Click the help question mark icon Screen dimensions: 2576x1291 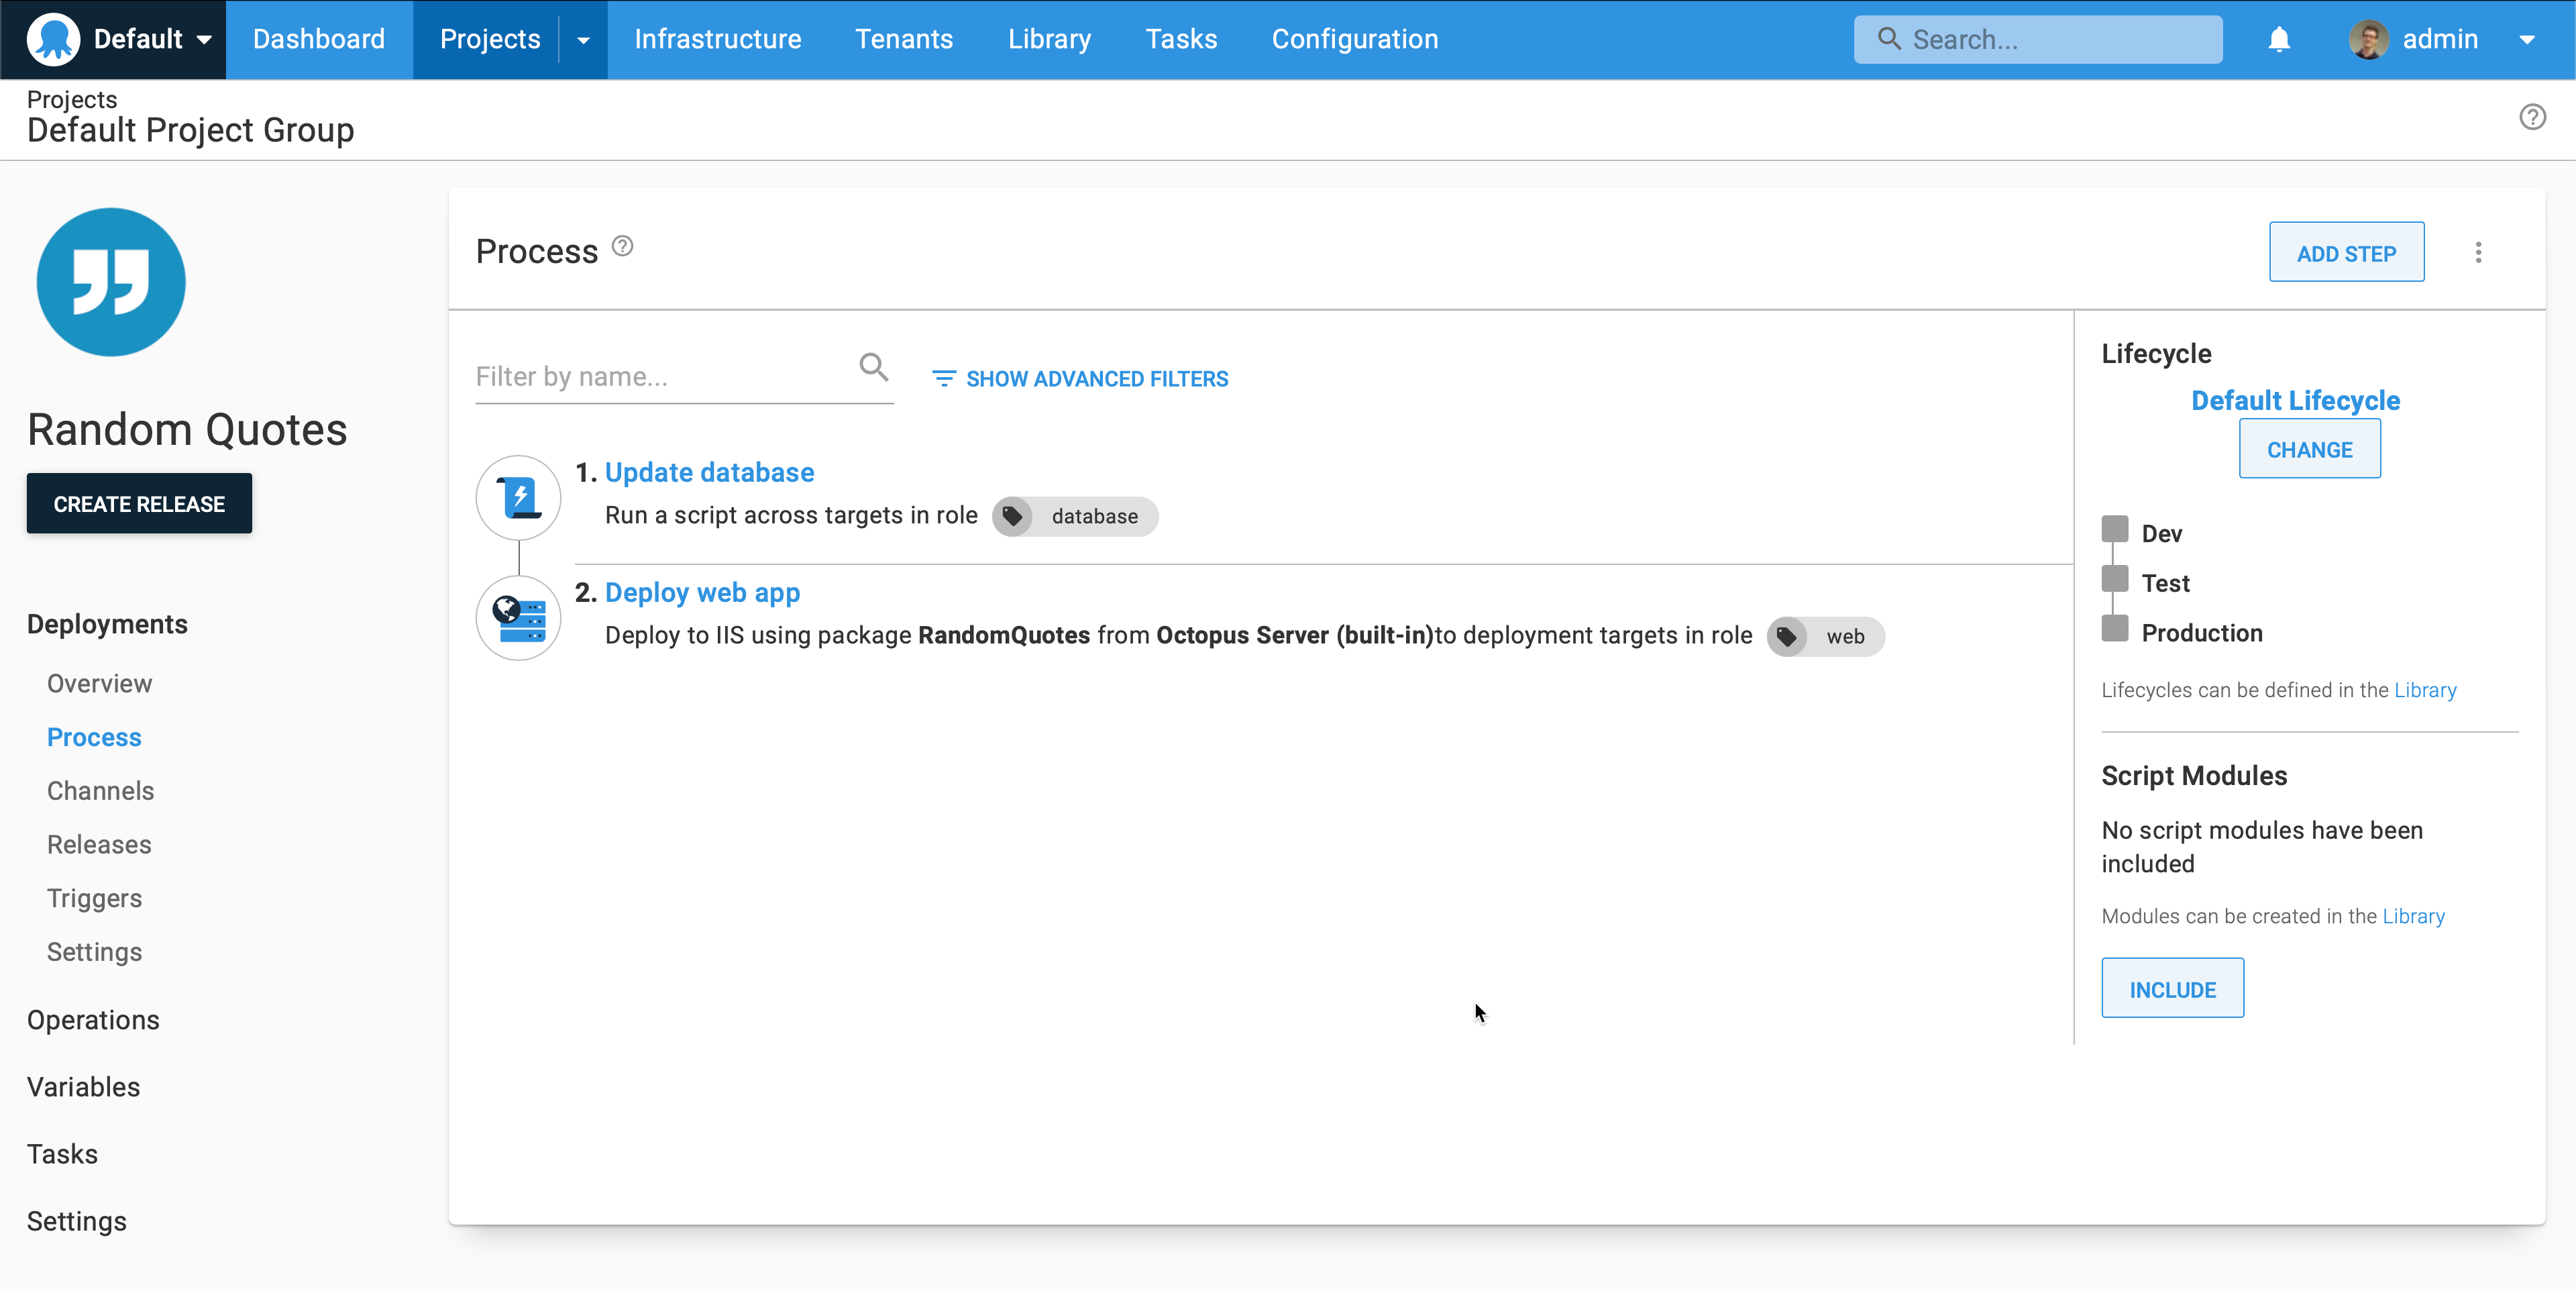pos(2533,117)
